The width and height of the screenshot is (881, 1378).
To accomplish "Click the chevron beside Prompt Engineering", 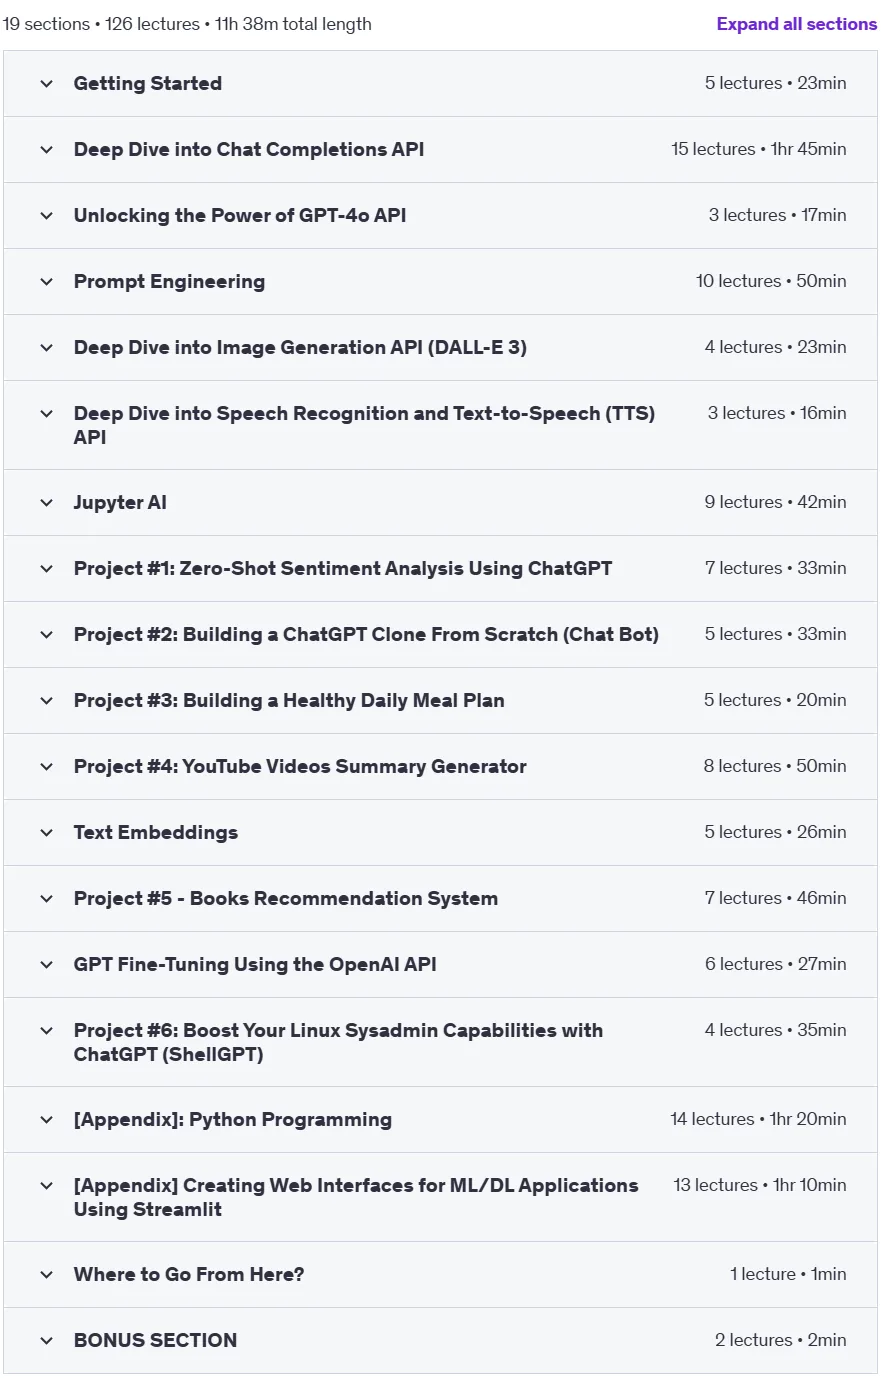I will coord(46,282).
